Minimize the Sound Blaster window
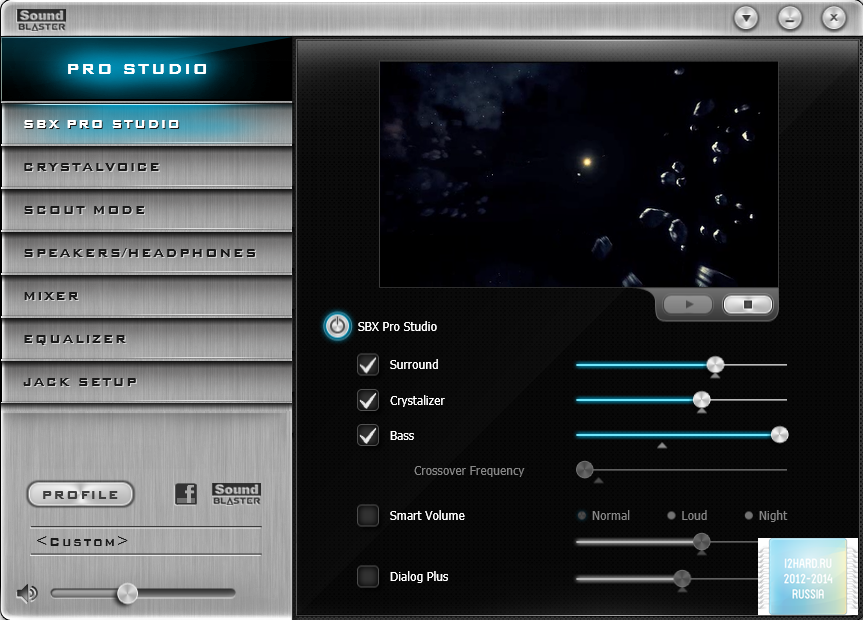The height and width of the screenshot is (620, 863). click(x=790, y=18)
